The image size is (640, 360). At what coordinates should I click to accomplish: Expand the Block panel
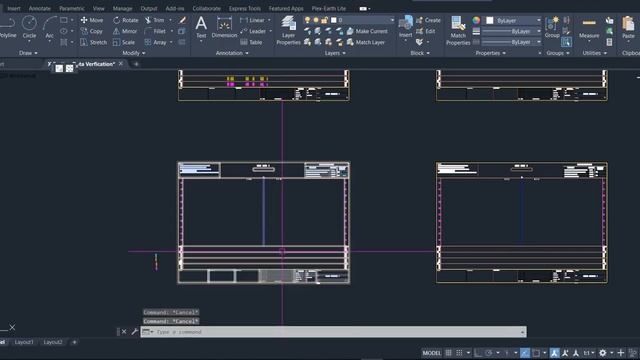(420, 53)
